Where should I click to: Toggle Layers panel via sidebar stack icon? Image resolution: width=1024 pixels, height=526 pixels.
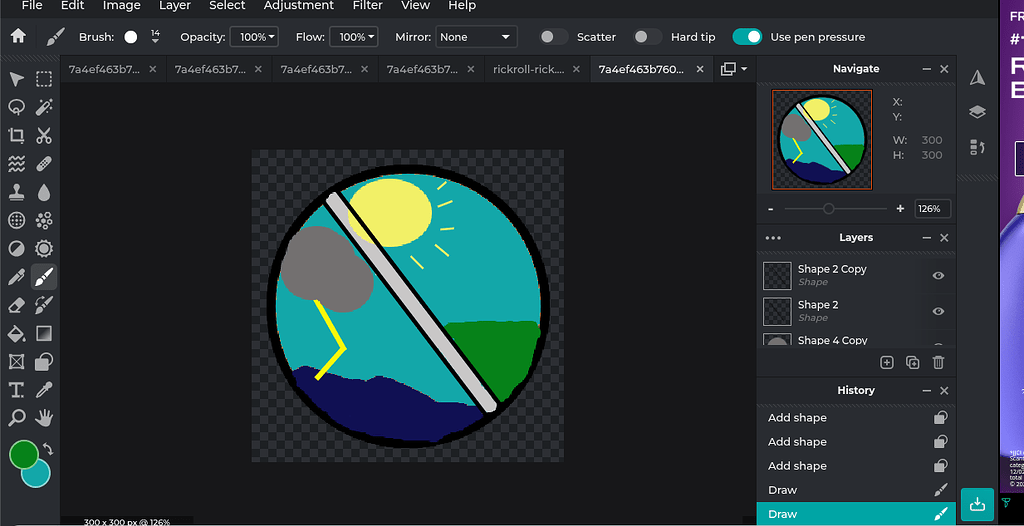(x=977, y=112)
